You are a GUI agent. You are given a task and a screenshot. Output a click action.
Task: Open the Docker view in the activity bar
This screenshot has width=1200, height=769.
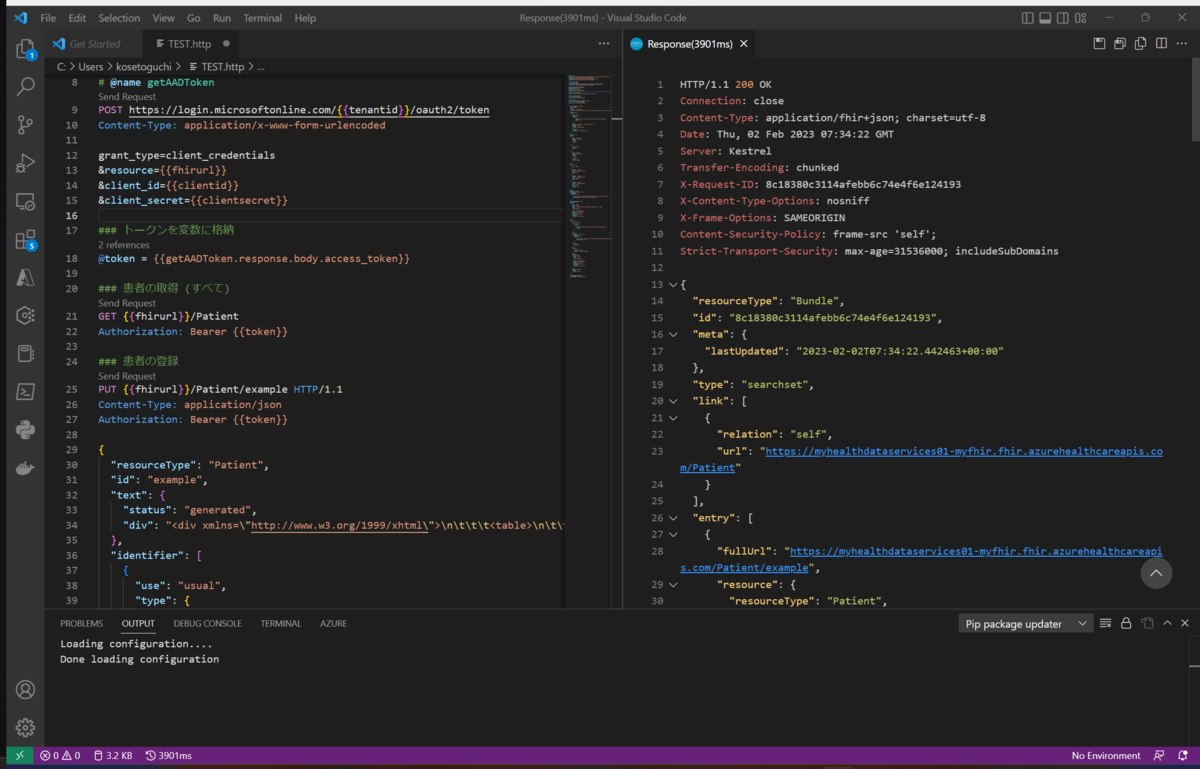(25, 468)
